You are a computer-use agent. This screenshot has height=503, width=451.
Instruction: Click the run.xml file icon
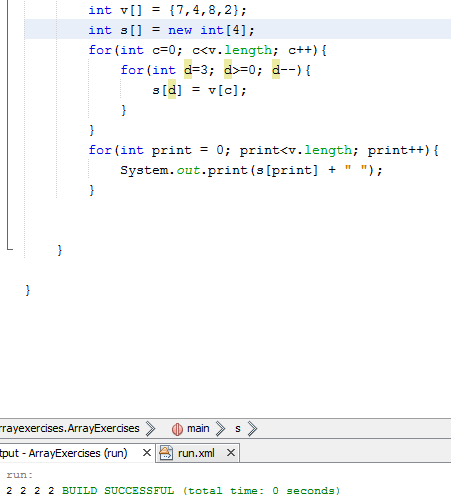pyautogui.click(x=166, y=453)
